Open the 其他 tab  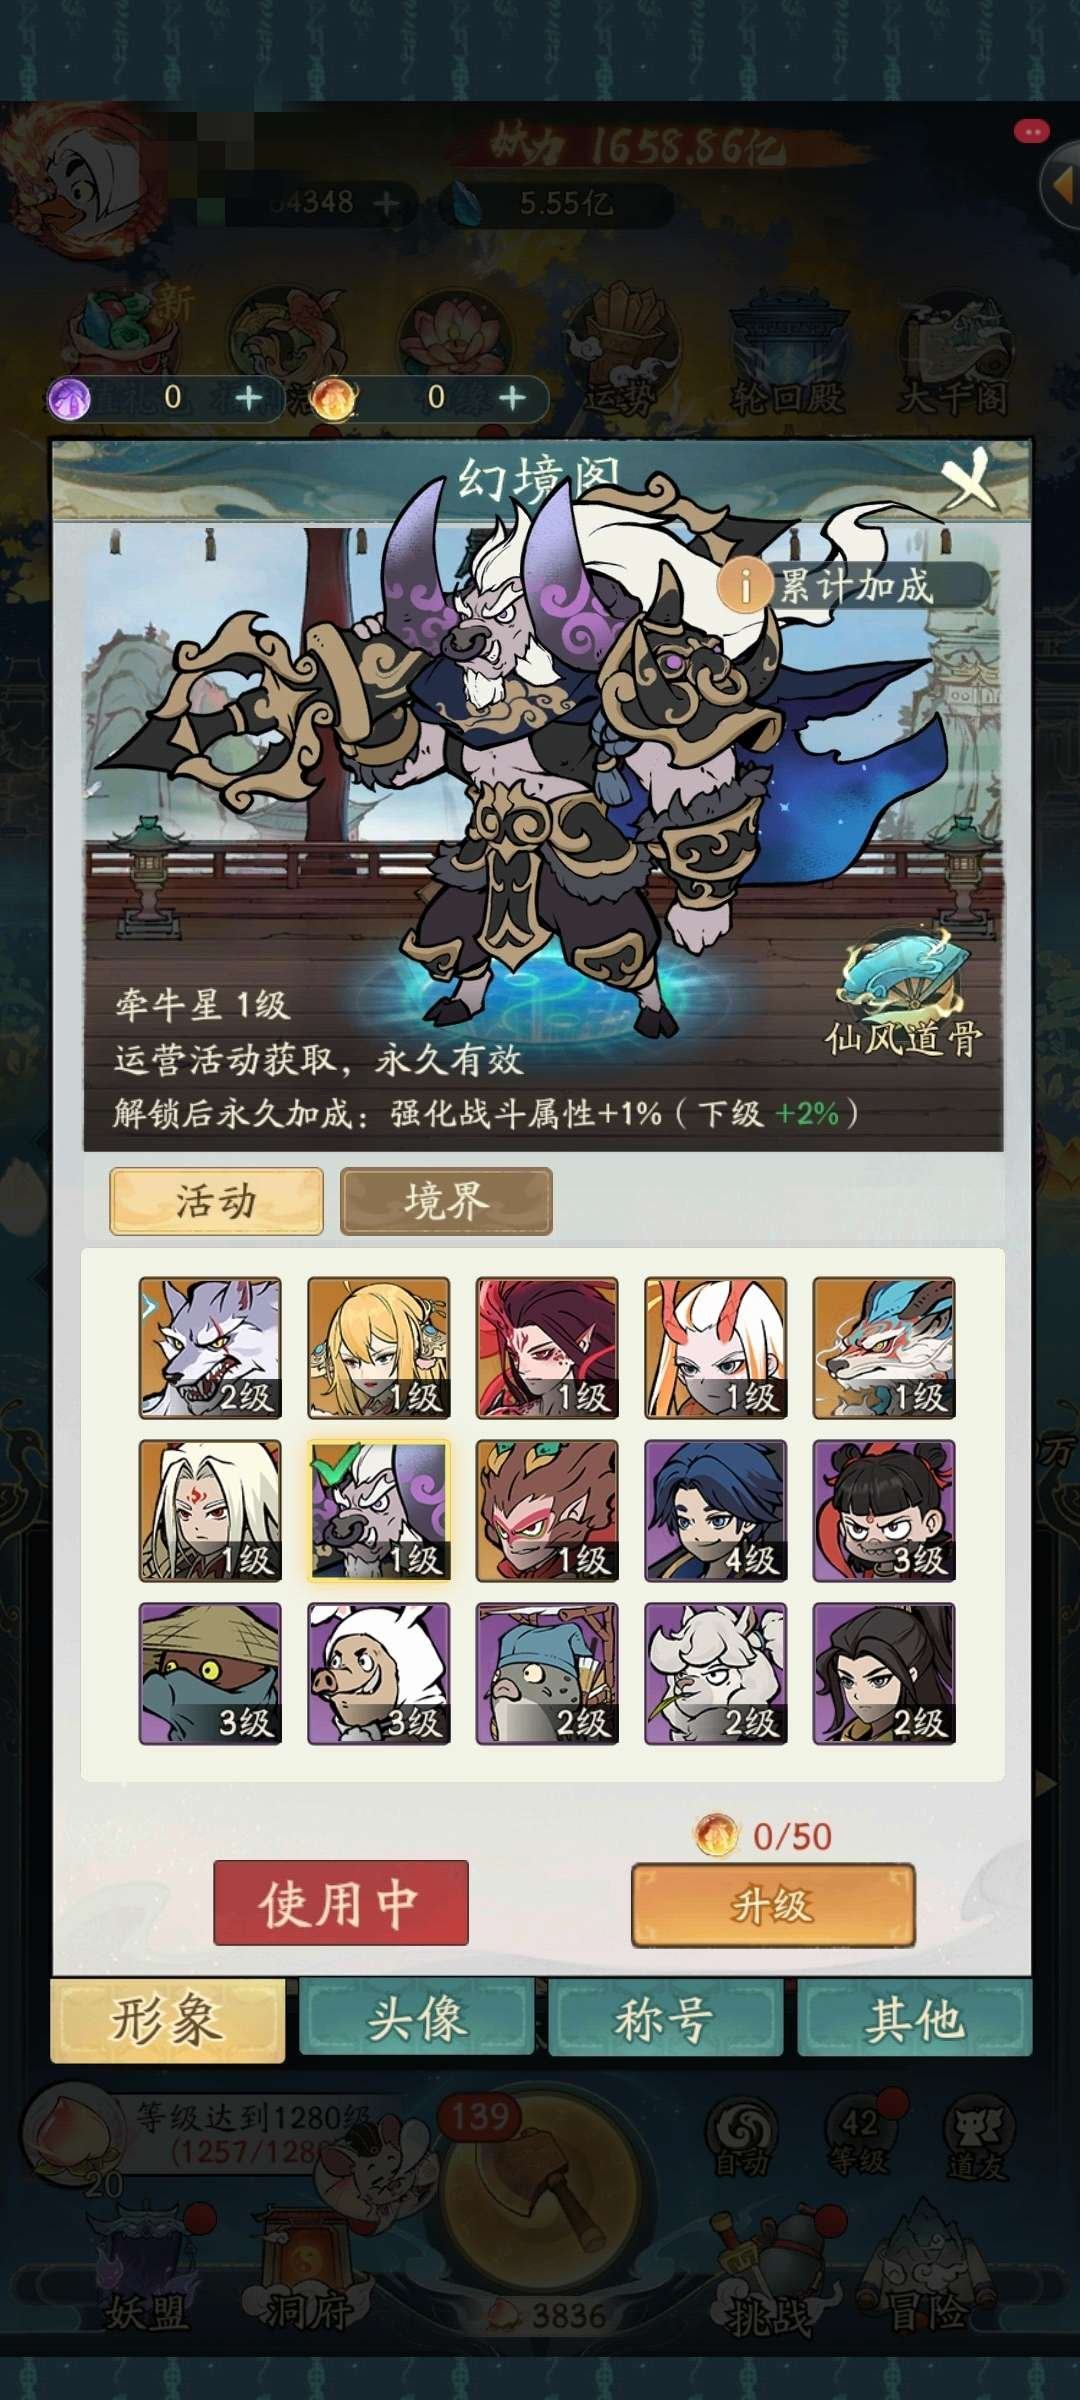pyautogui.click(x=914, y=2019)
